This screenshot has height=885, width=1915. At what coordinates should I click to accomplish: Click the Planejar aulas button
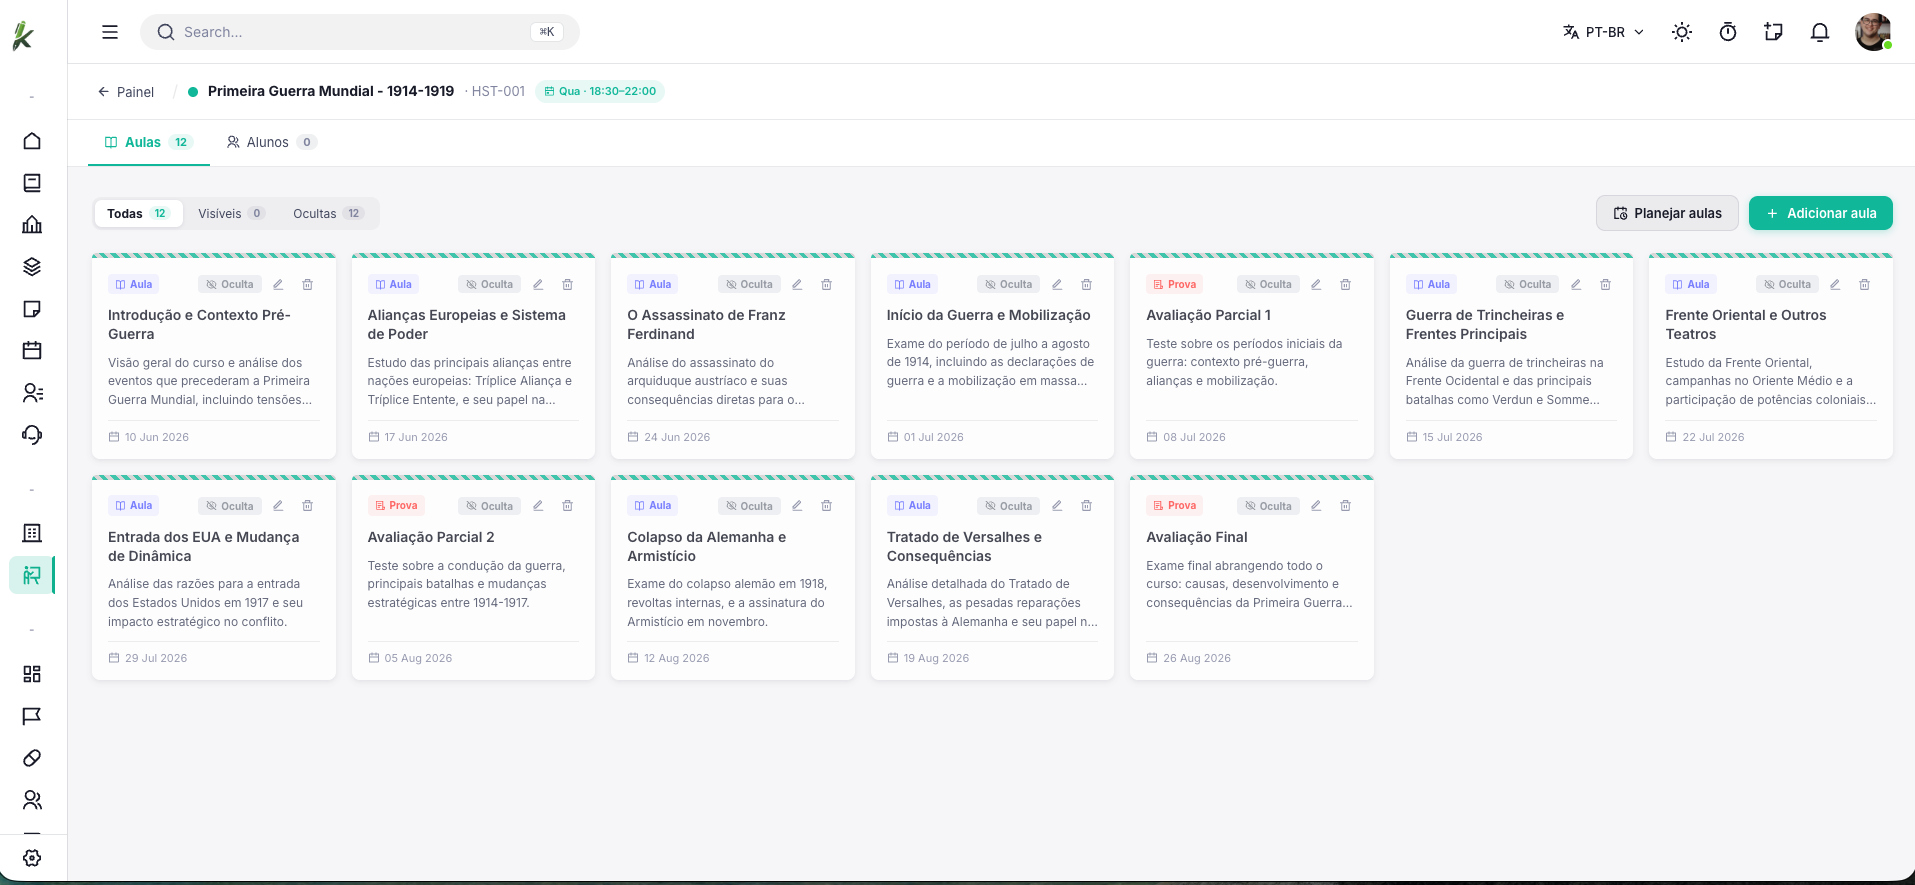pyautogui.click(x=1667, y=213)
